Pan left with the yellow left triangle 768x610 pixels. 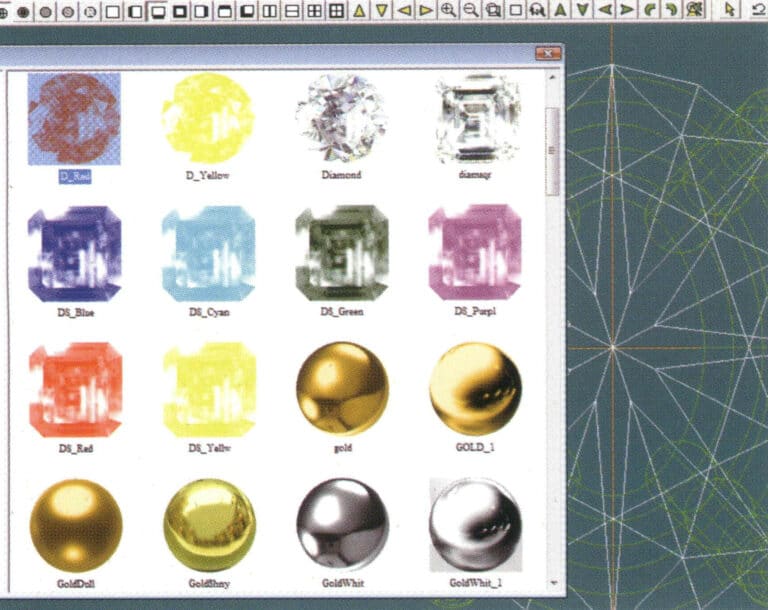404,11
